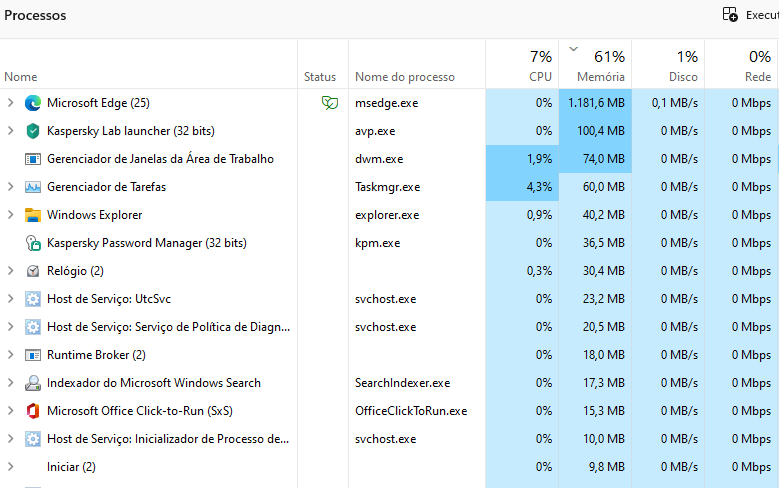Select the dwm.exe process name
The width and height of the screenshot is (779, 488).
[x=379, y=159]
